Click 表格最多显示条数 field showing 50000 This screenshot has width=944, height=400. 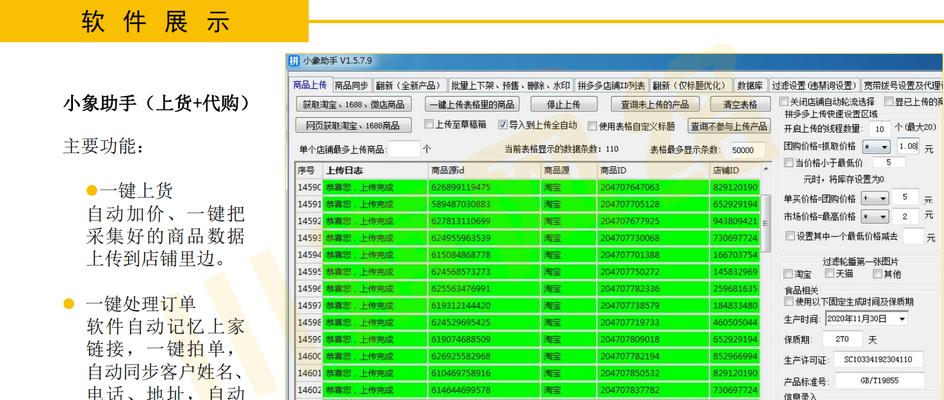(x=745, y=150)
